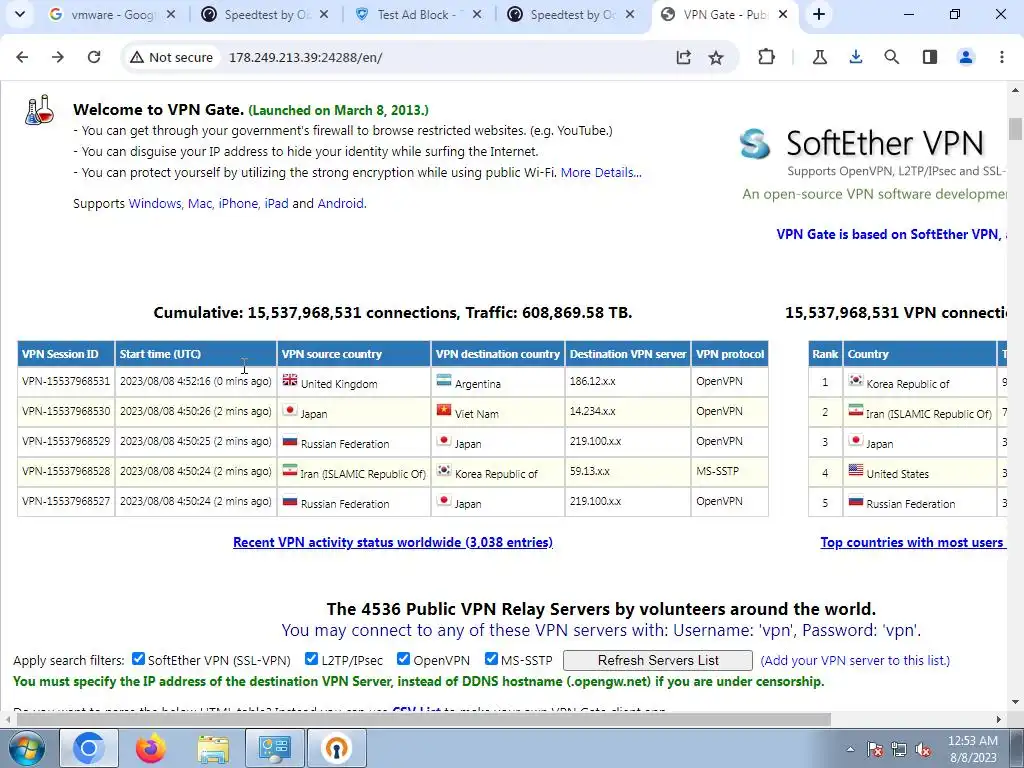Open the Downloads icon in toolbar
Screen dimensions: 1024x768
(856, 57)
